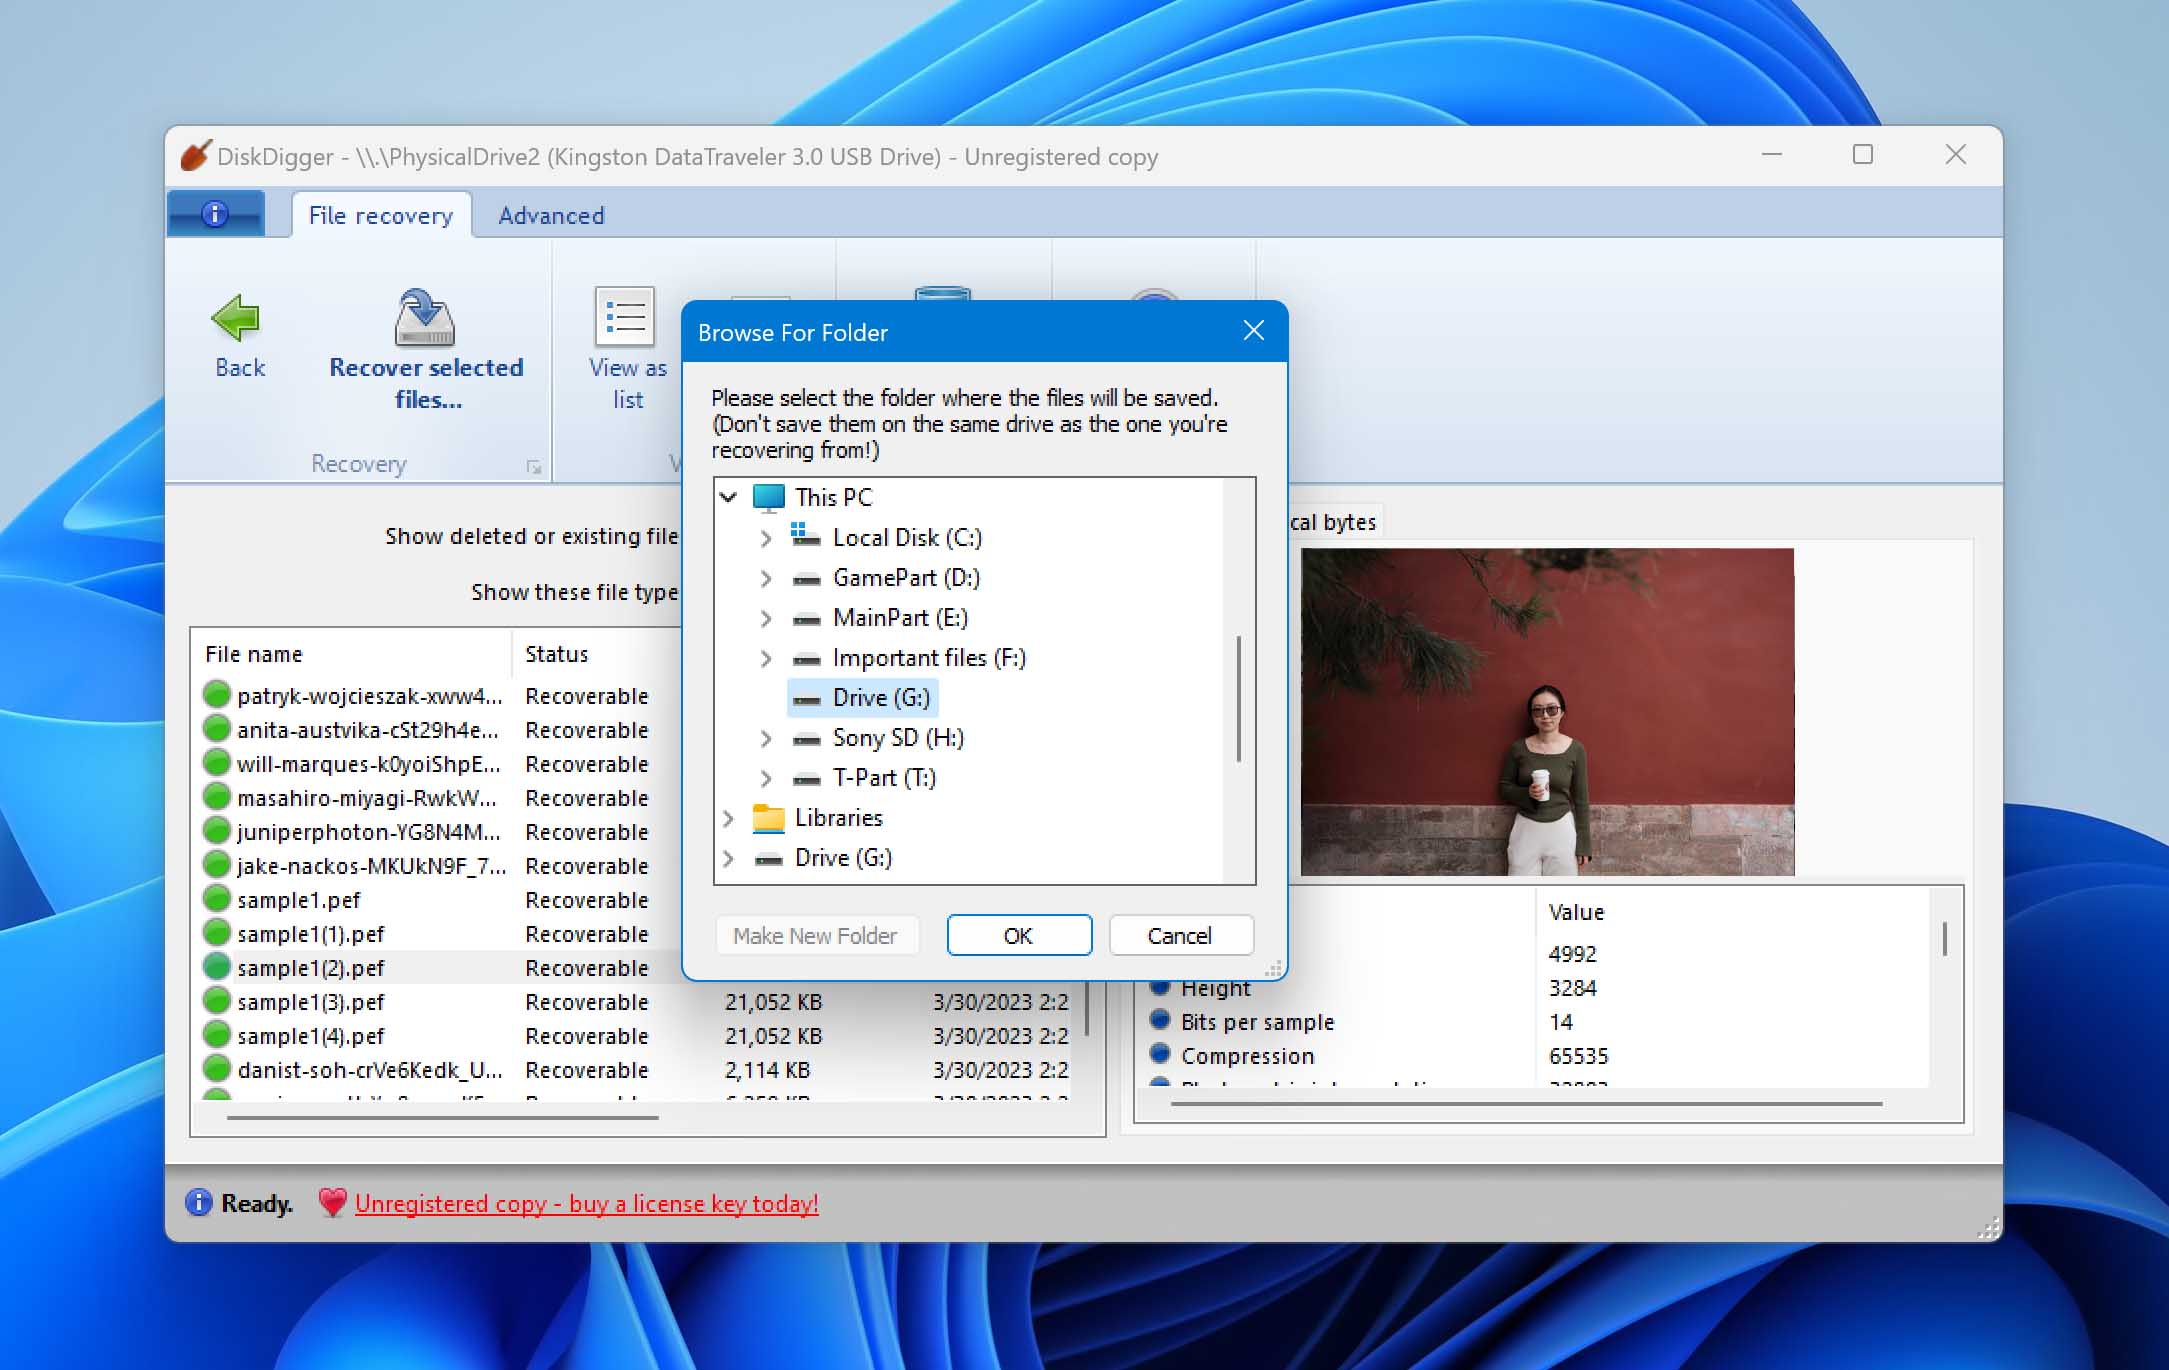Open the Unregistered copy license link

click(x=586, y=1203)
